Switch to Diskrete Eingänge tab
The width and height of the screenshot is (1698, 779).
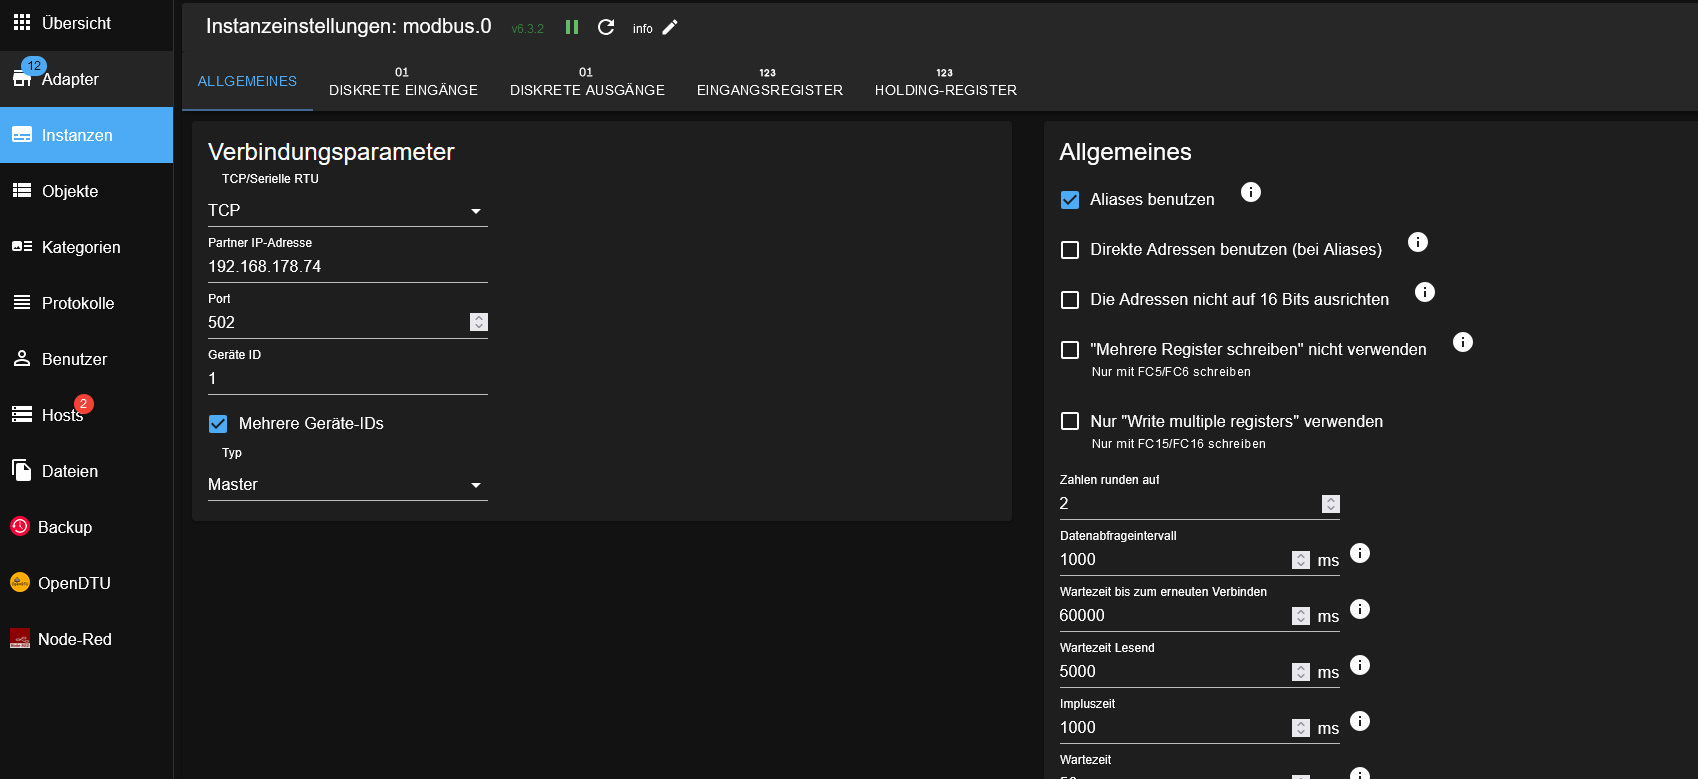403,81
